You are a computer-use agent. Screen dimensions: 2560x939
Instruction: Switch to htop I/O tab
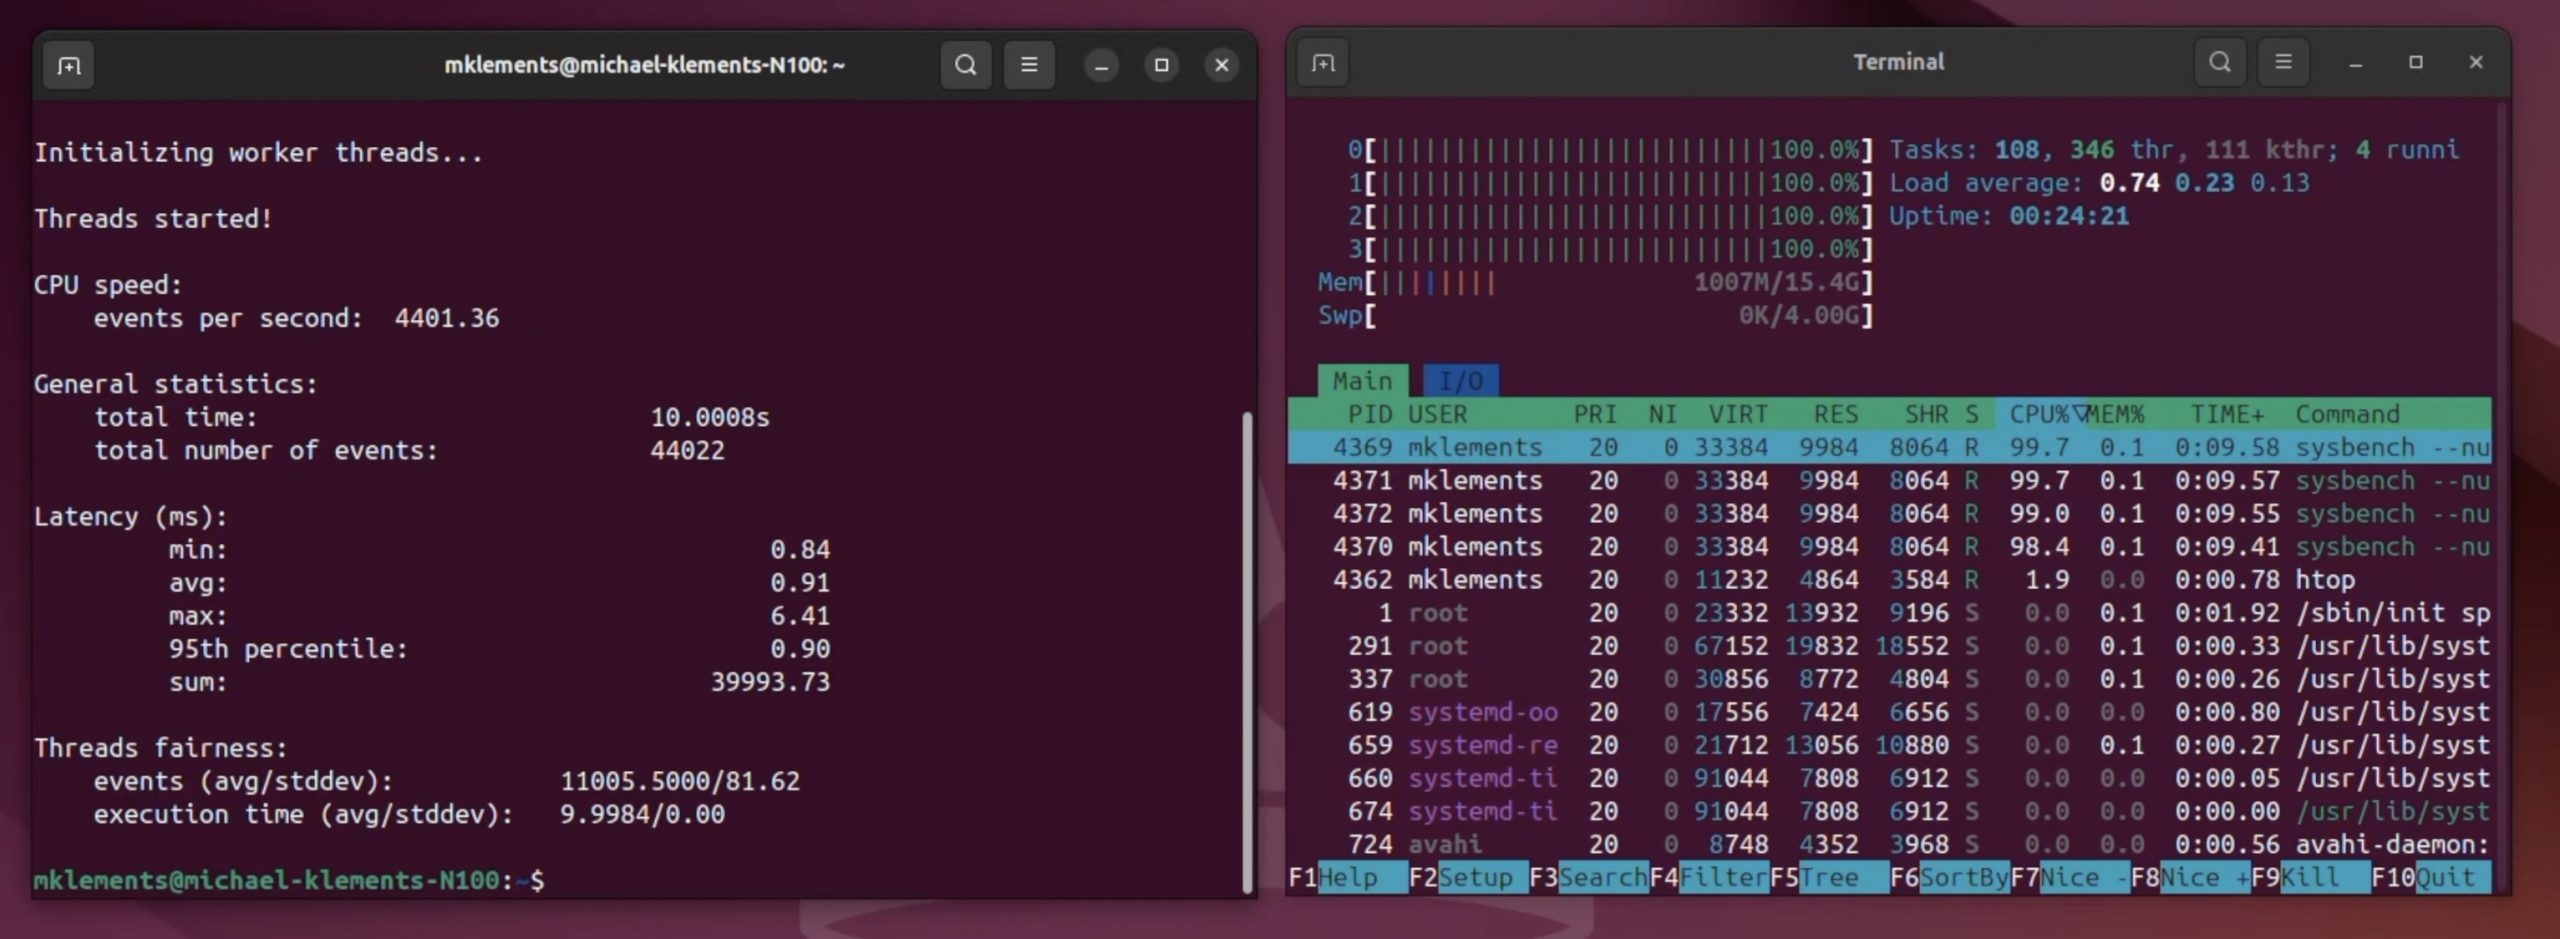pos(1460,381)
